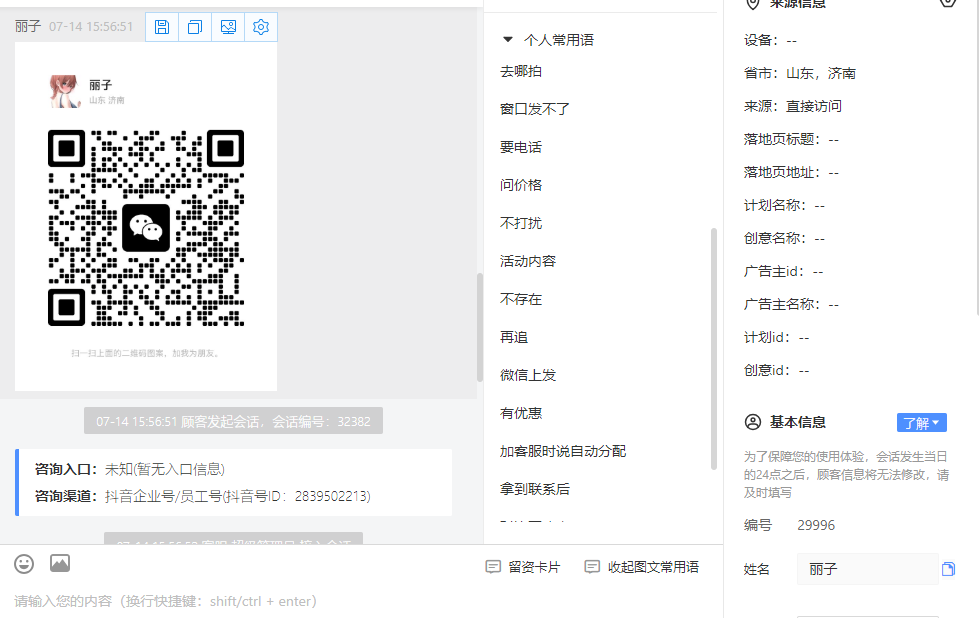Open the emoji picker smiley icon
This screenshot has height=618, width=979.
(x=24, y=564)
